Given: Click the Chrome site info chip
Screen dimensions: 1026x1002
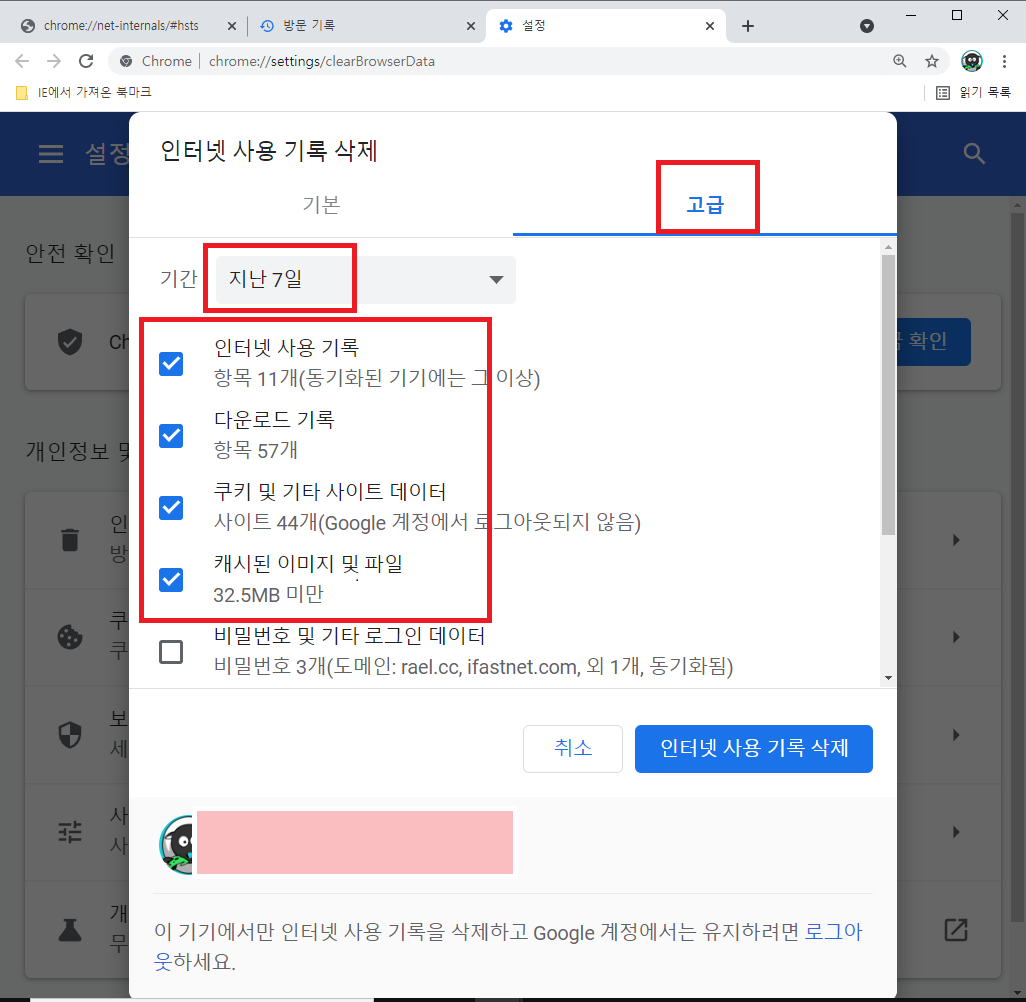Looking at the screenshot, I should coord(156,61).
